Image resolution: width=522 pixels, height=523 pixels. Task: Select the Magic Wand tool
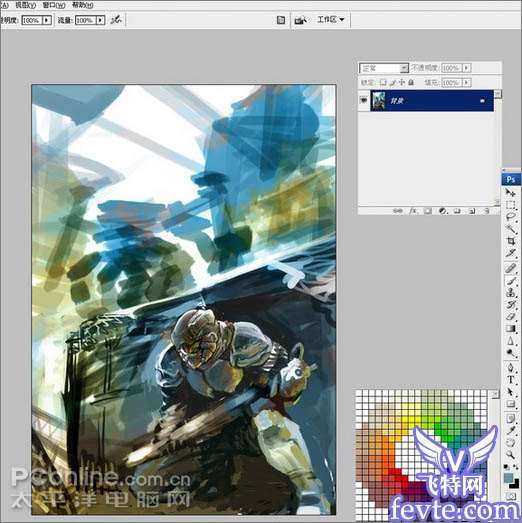[510, 229]
